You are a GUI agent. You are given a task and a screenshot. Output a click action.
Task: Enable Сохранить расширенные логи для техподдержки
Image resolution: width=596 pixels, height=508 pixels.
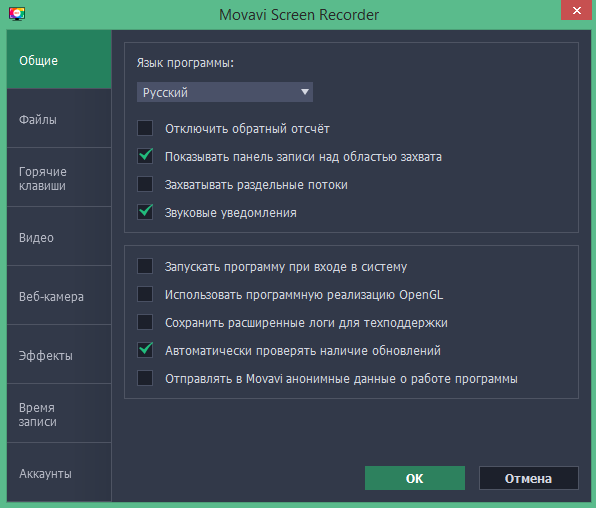coord(145,322)
